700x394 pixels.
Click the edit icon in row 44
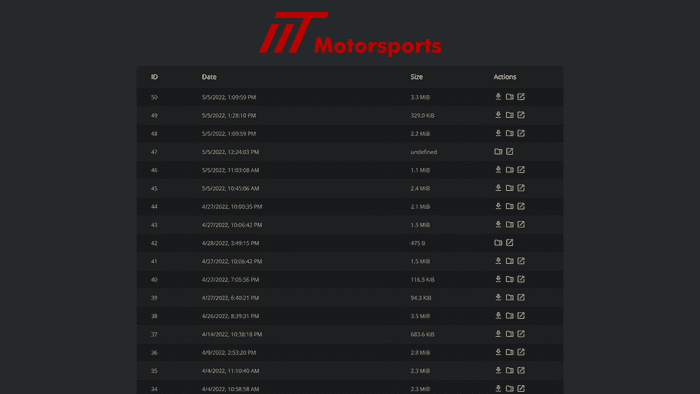(521, 207)
